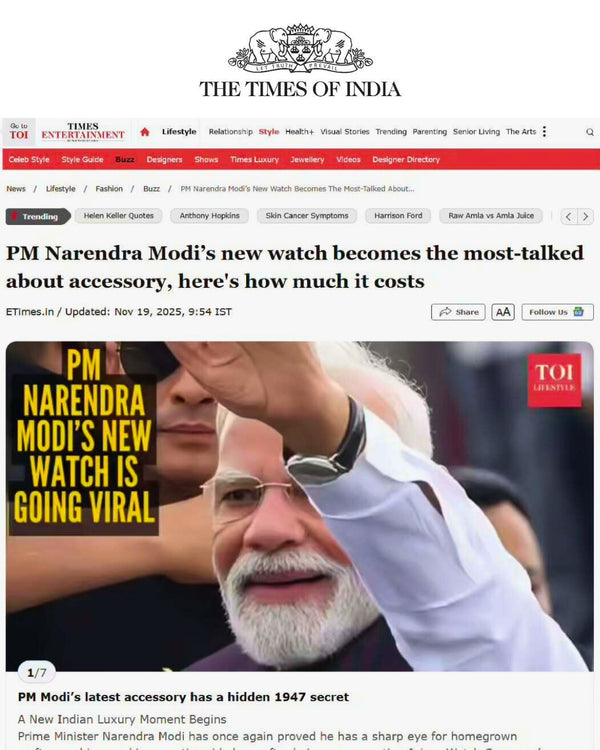Select the Helen Keller Quotes trending chip
The width and height of the screenshot is (600, 750).
click(x=119, y=216)
